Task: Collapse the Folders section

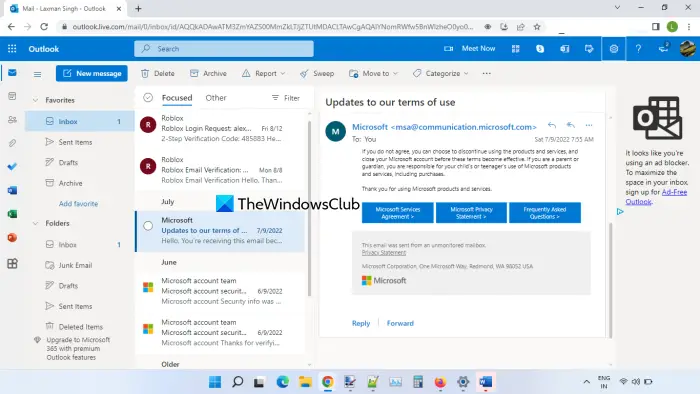Action: [35, 223]
